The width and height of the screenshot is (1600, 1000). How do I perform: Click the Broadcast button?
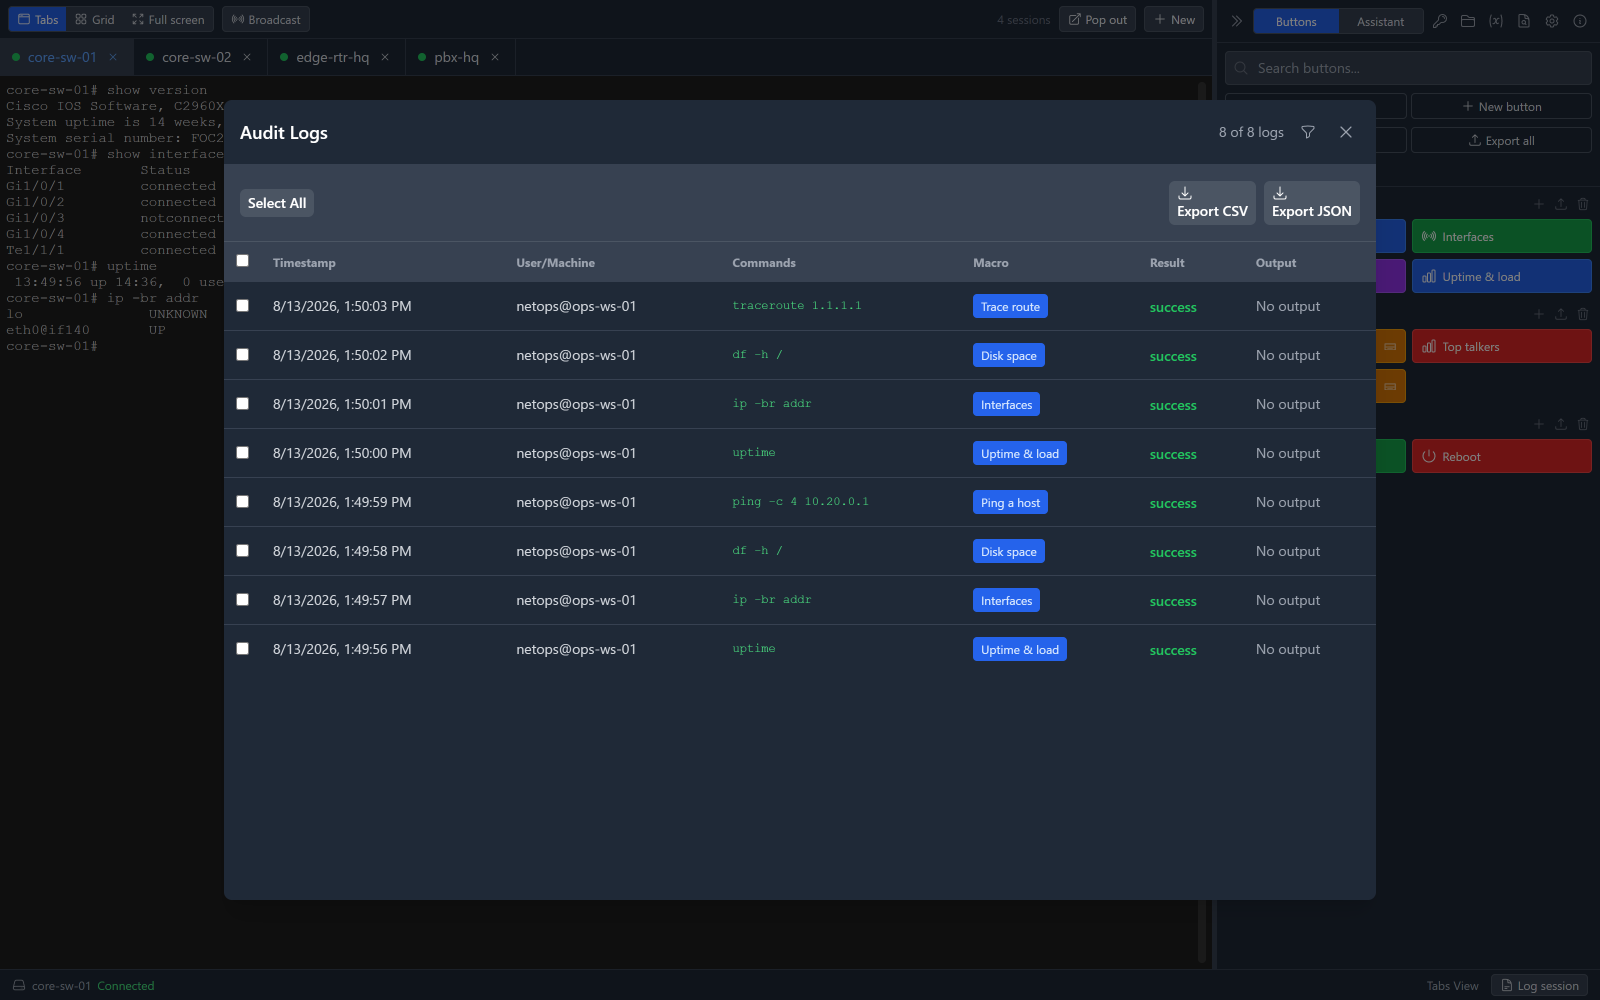pos(266,19)
